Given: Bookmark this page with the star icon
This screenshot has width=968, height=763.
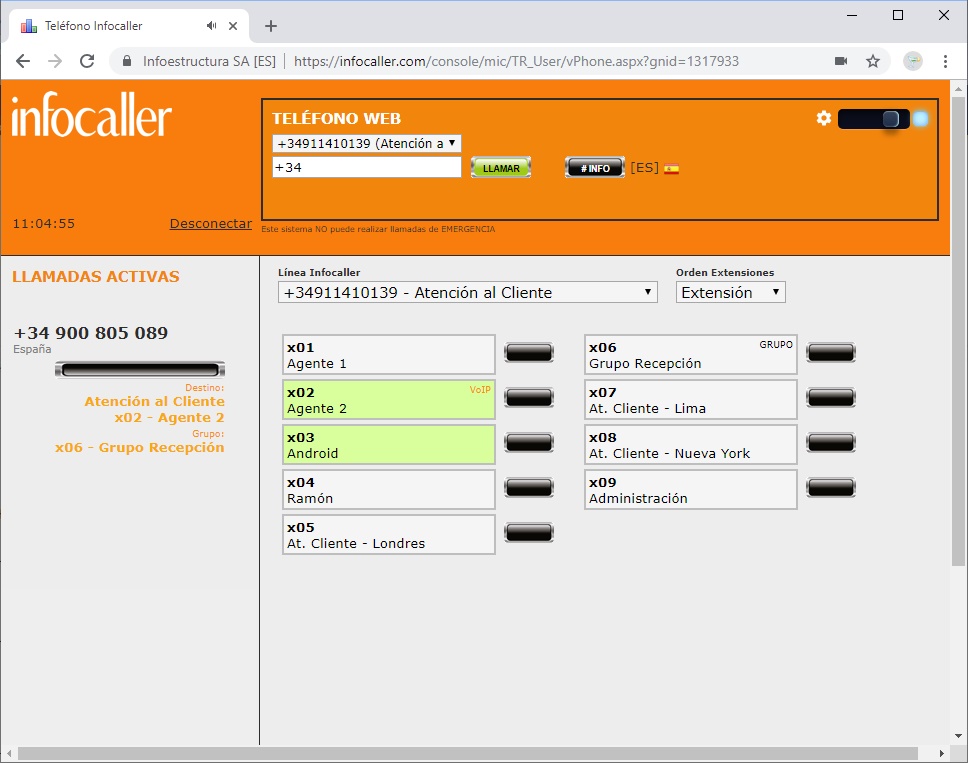Looking at the screenshot, I should [x=872, y=61].
